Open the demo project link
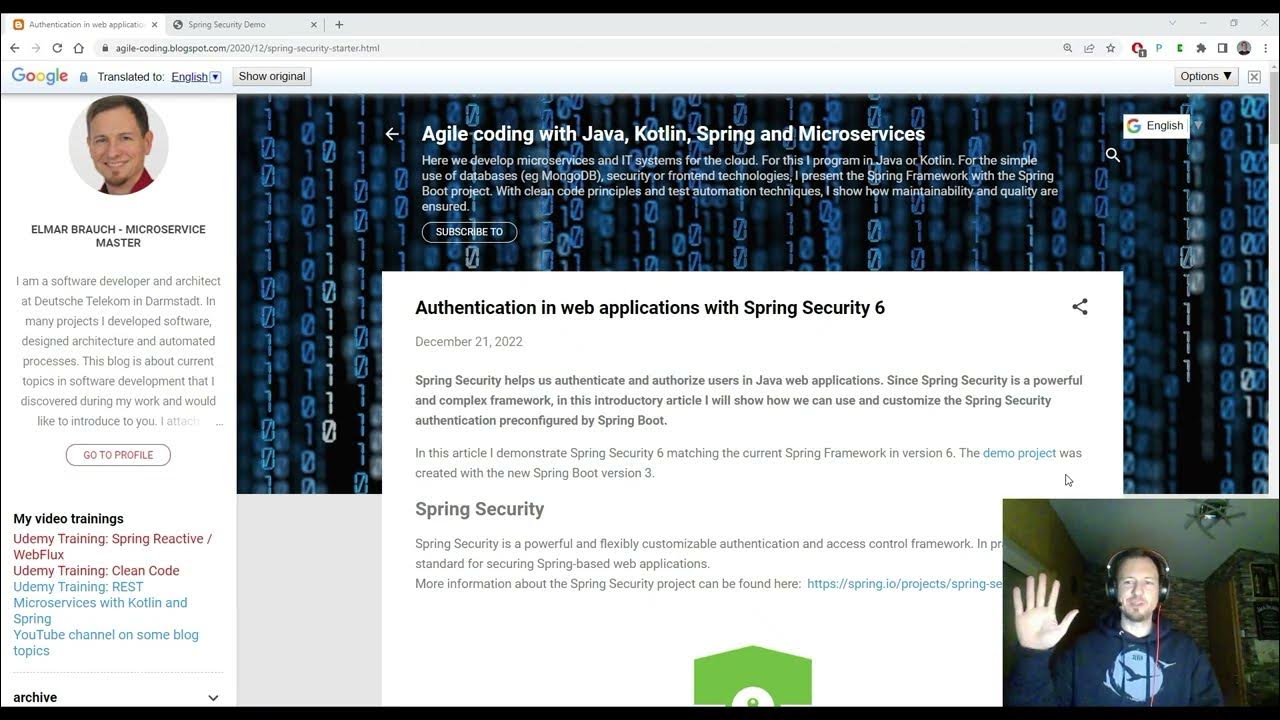The height and width of the screenshot is (720, 1280). [x=1019, y=453]
